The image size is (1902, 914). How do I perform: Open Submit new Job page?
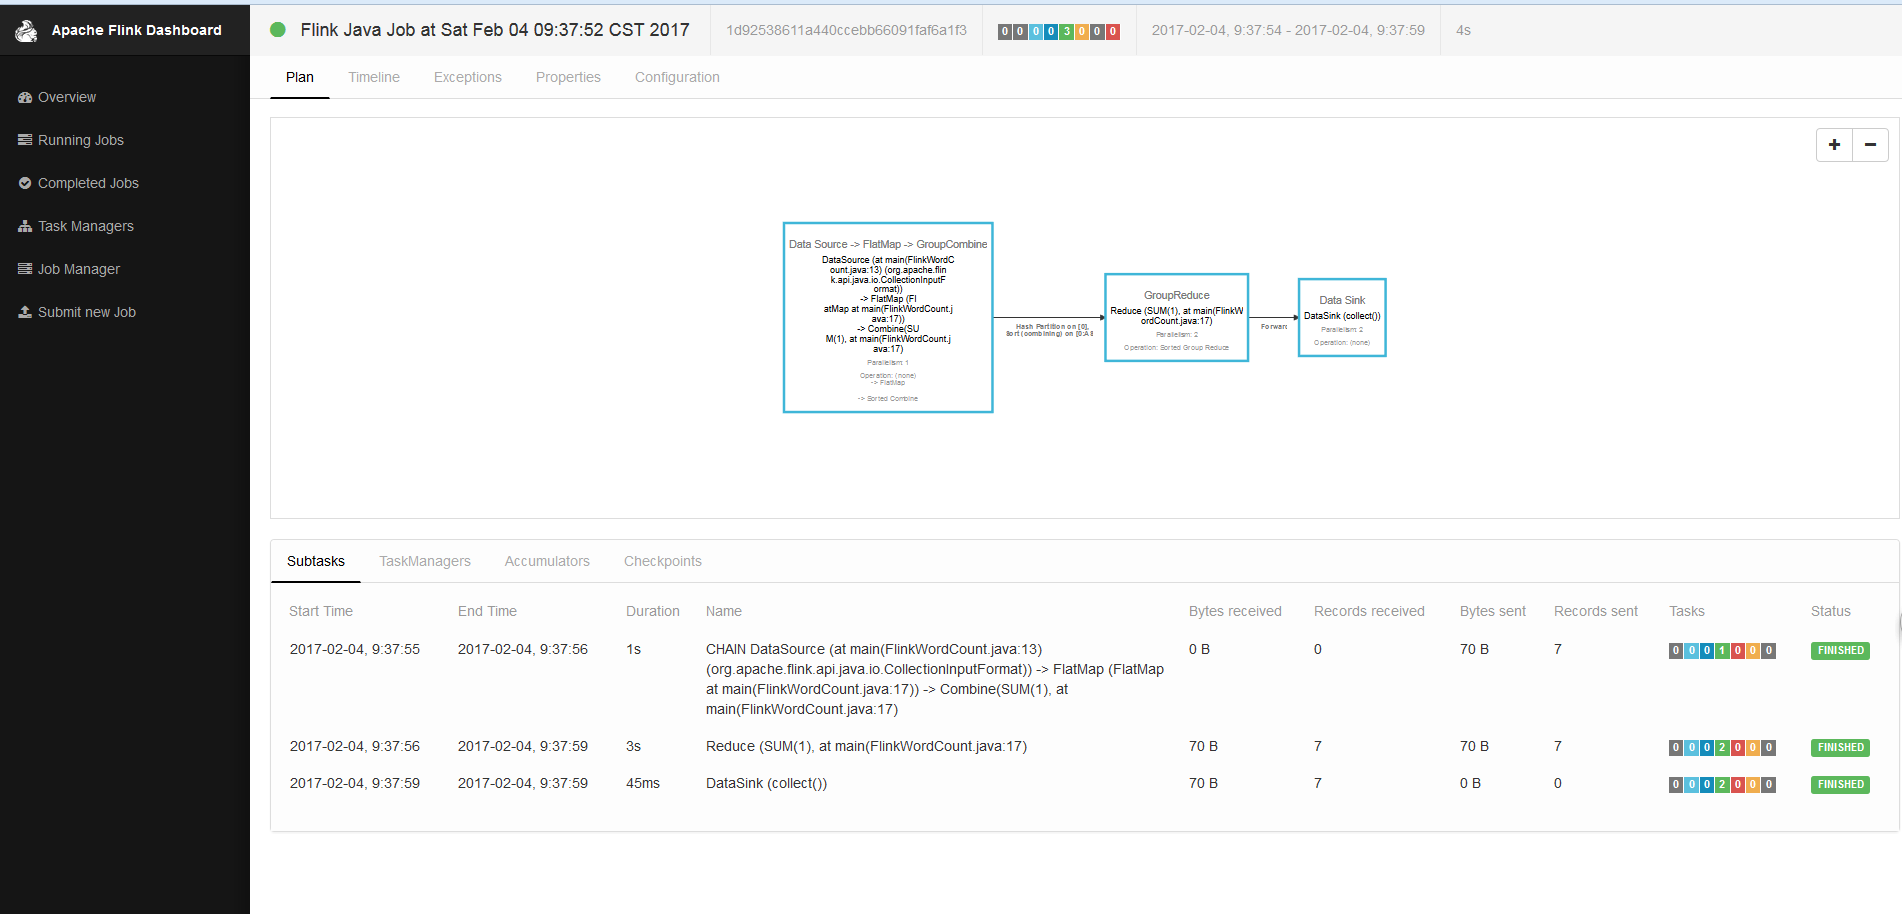[x=87, y=312]
